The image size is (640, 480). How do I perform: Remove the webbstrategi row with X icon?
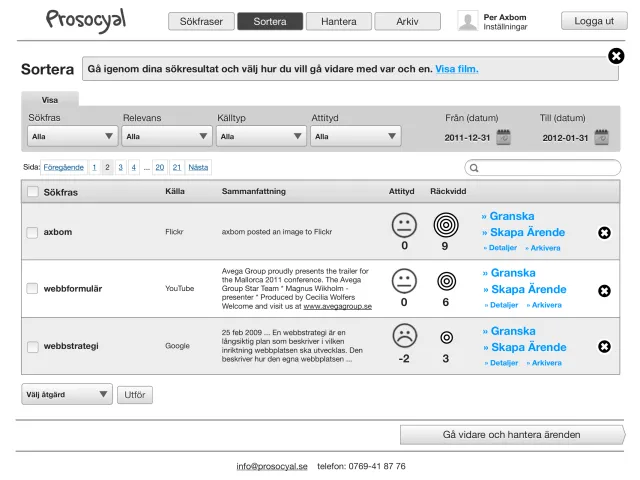click(x=604, y=347)
